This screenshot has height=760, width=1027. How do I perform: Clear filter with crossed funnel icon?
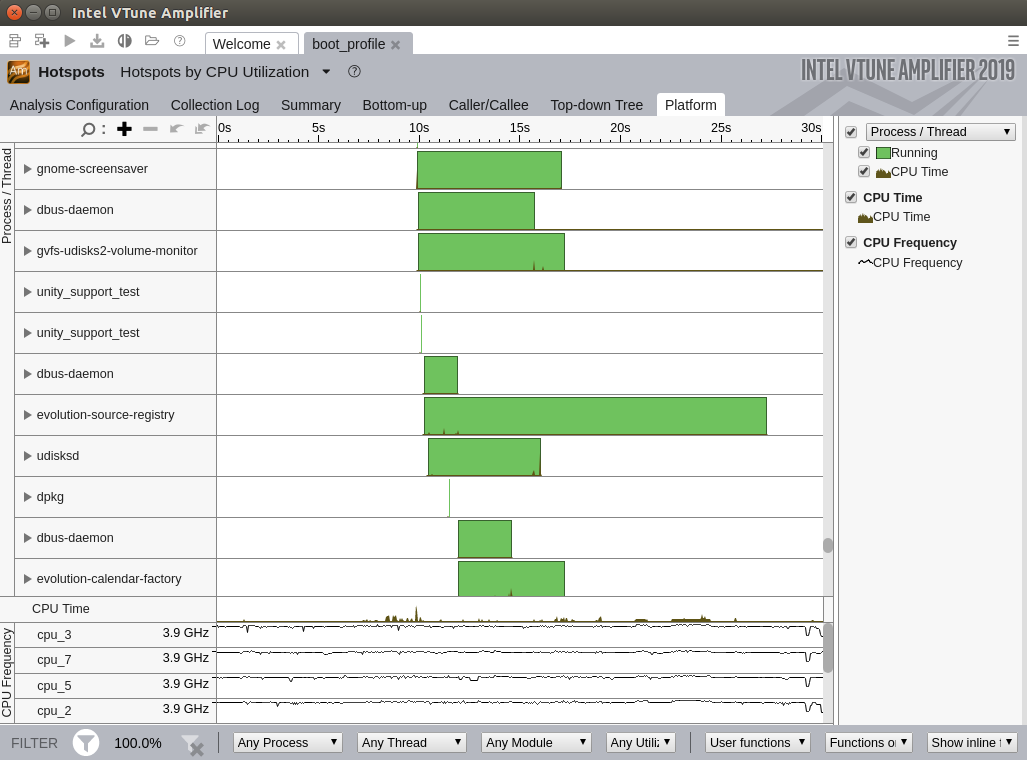point(191,744)
